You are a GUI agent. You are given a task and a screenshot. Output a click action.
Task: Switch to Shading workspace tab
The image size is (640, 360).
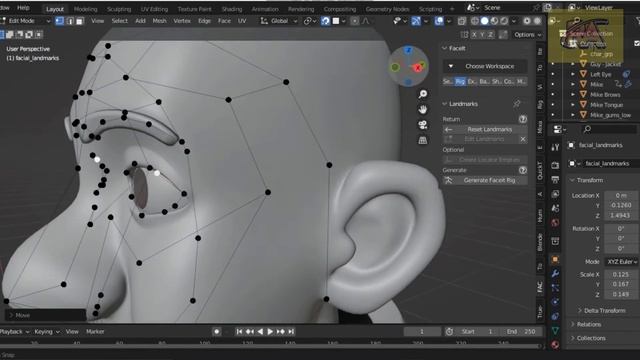(232, 9)
